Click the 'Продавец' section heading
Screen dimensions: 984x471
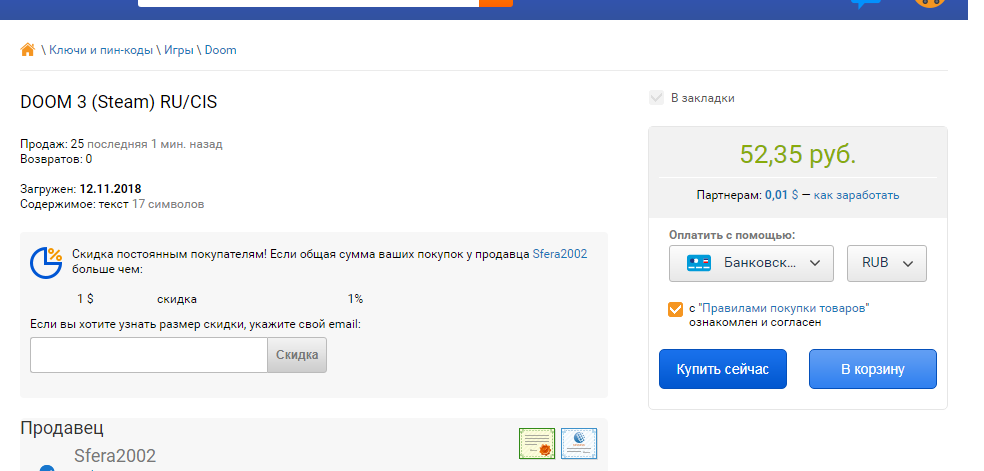[x=62, y=428]
